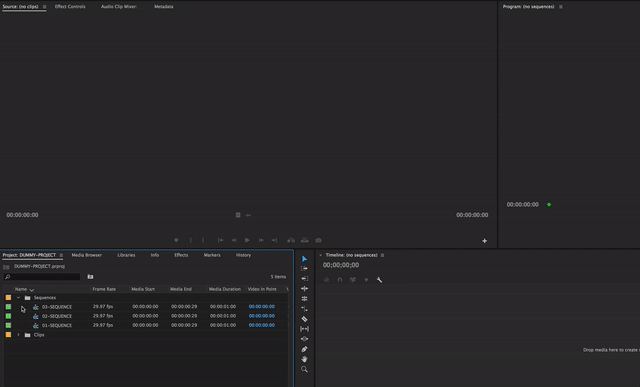Select the Rate Stretch tool
Image resolution: width=640 pixels, height=387 pixels.
[x=304, y=309]
